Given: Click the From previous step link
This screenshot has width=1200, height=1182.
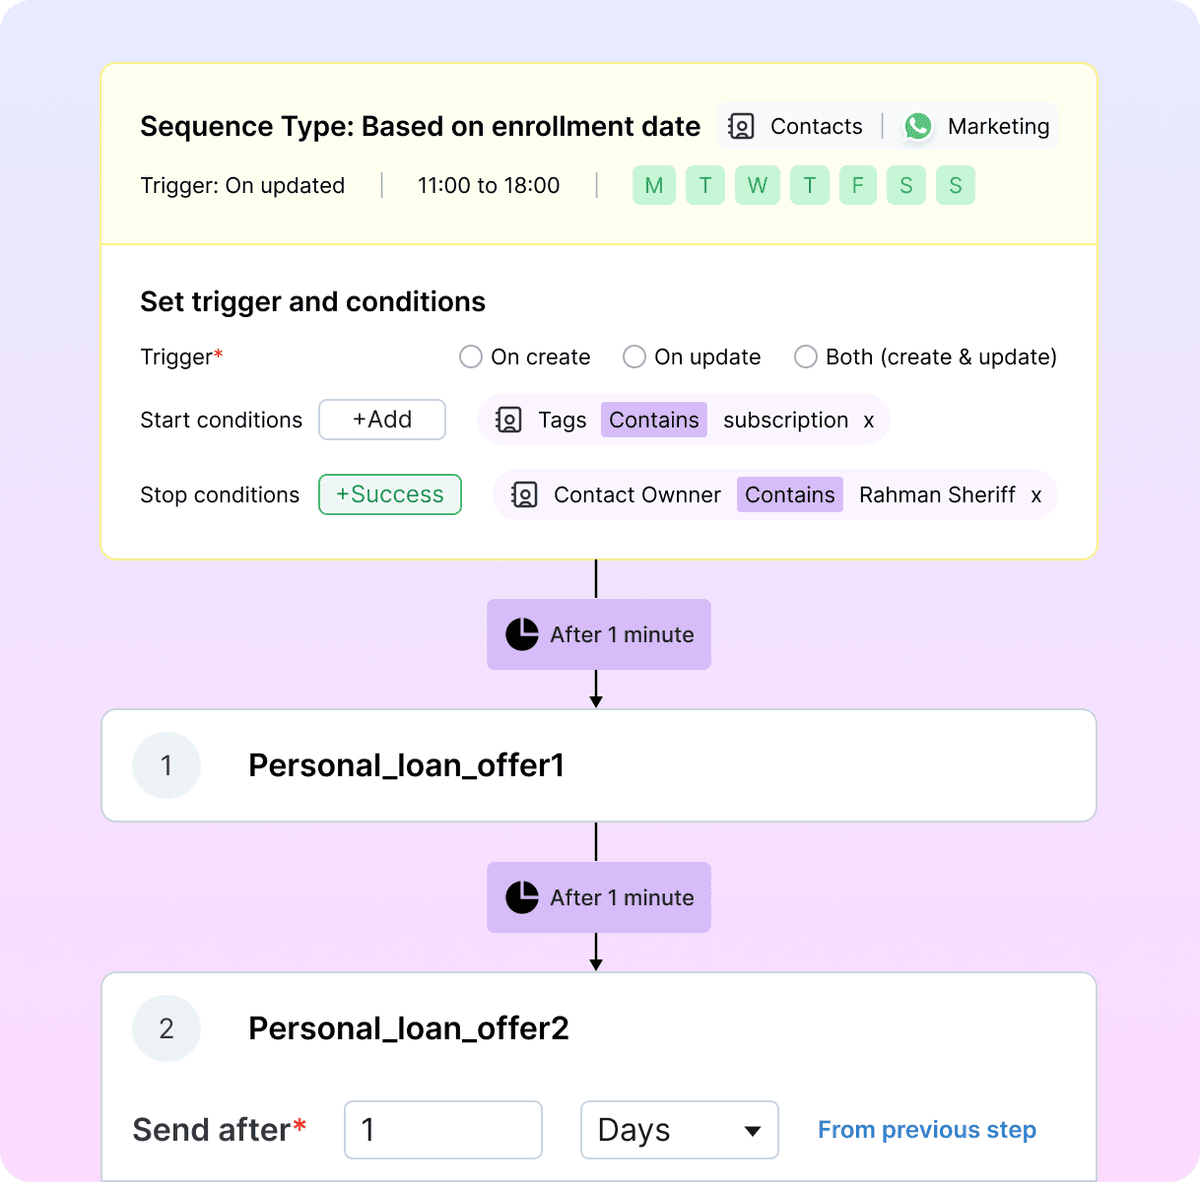Looking at the screenshot, I should coord(927,1130).
